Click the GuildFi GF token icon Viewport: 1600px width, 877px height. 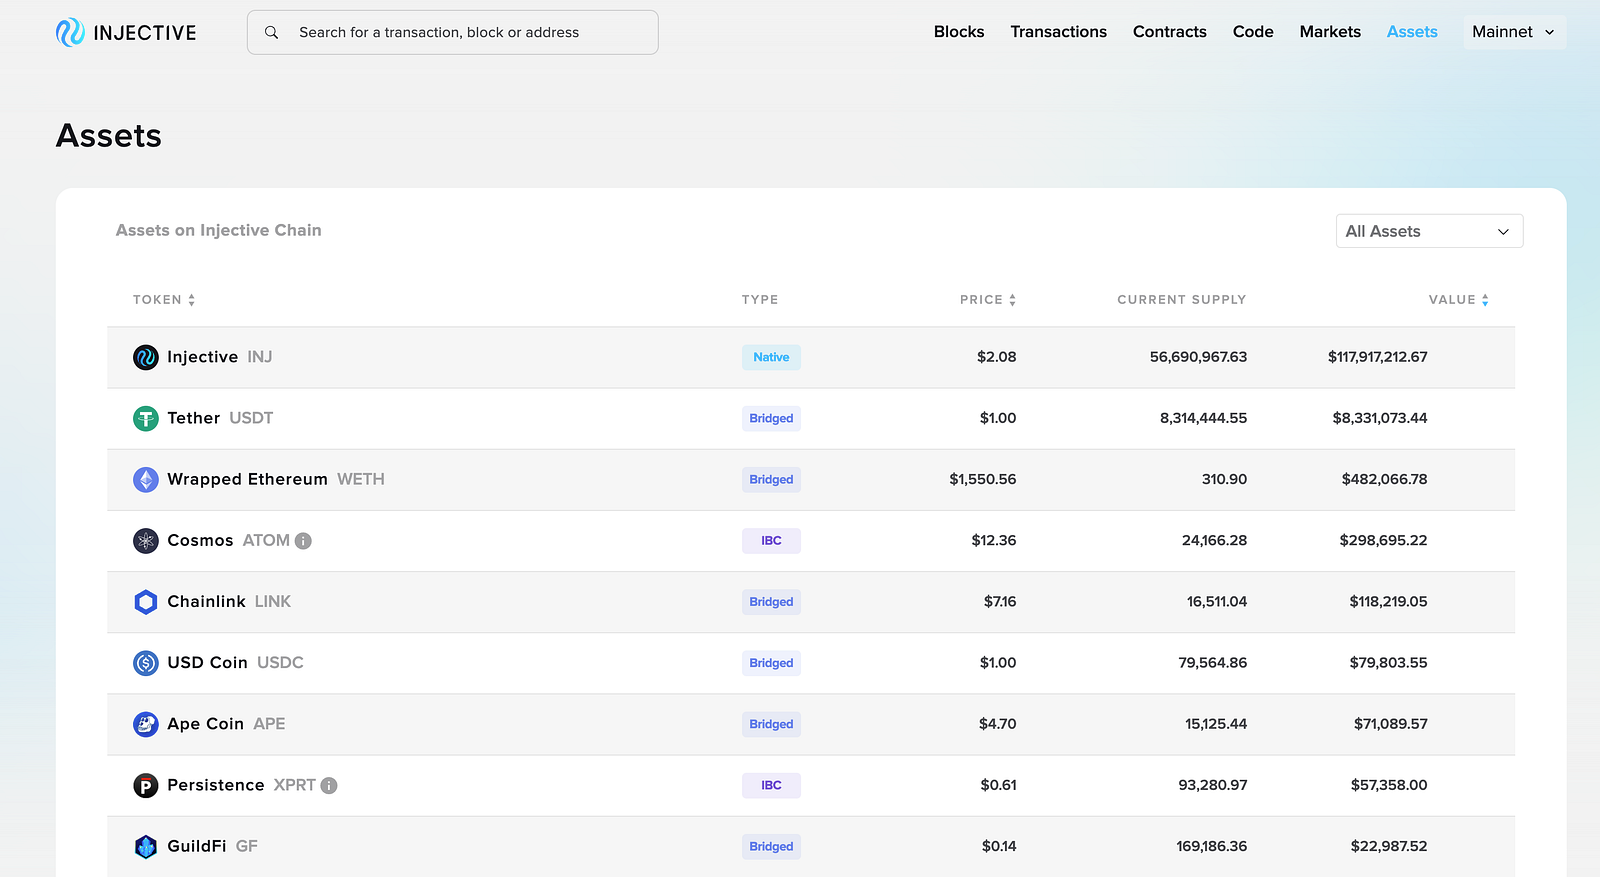pos(146,847)
